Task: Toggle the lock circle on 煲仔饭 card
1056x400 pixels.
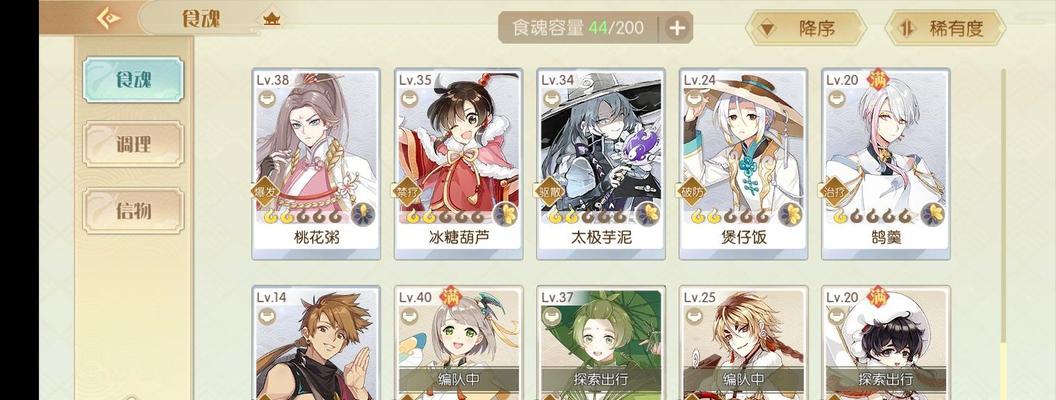Action: tap(694, 99)
